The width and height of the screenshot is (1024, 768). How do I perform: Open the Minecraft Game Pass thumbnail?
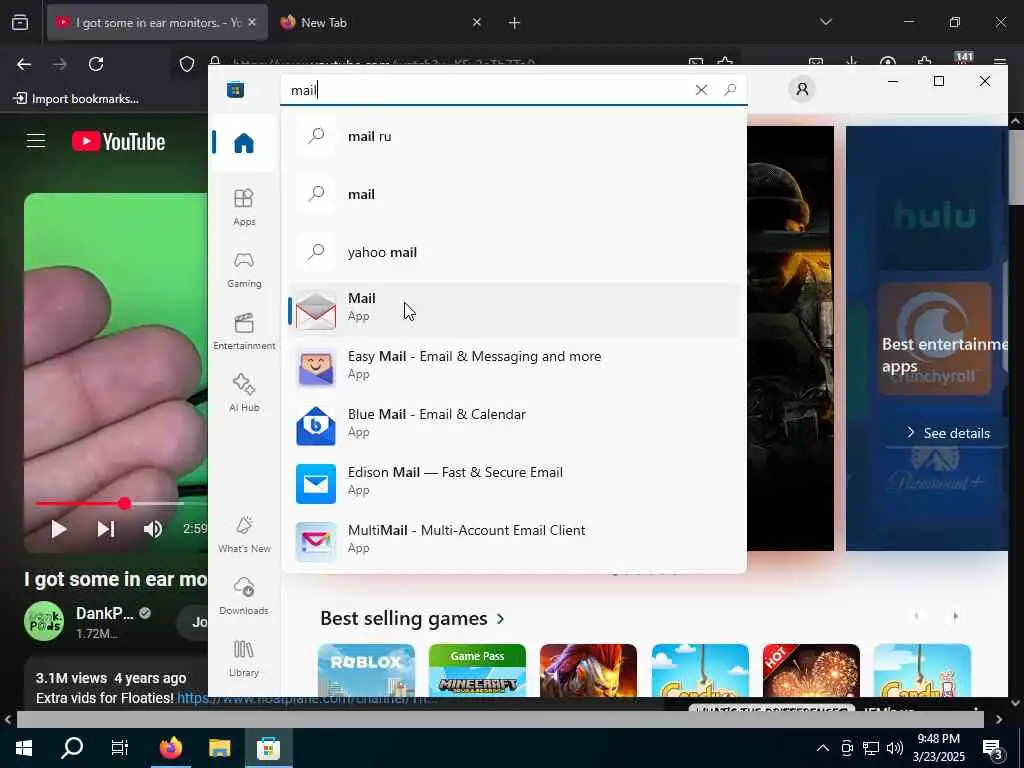477,670
